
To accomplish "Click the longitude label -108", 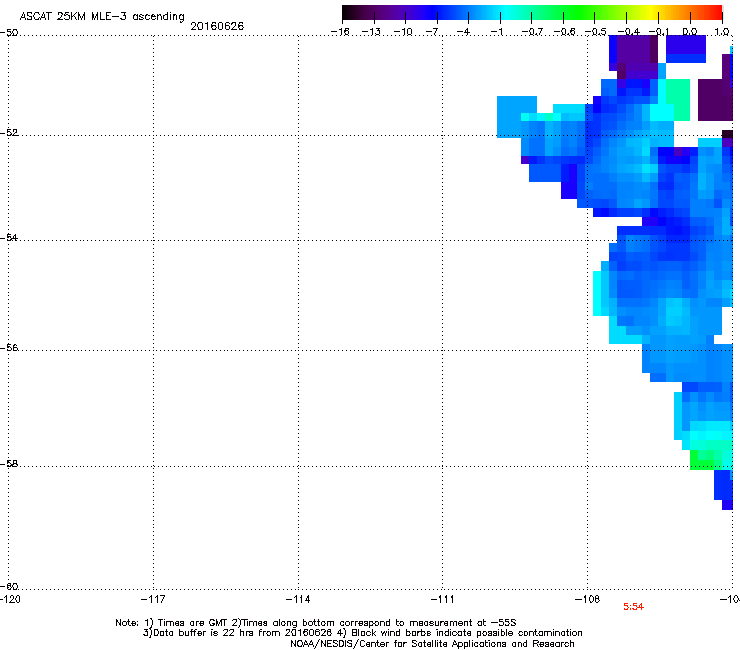I will (588, 599).
